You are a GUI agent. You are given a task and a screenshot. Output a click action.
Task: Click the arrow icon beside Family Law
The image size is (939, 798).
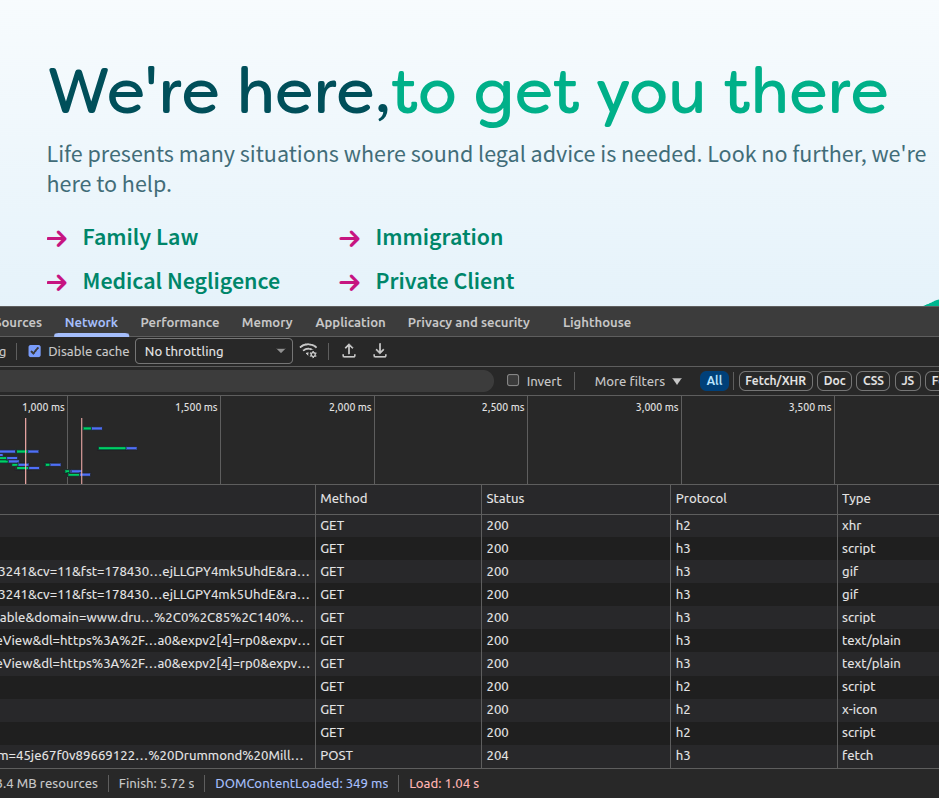[x=57, y=238]
